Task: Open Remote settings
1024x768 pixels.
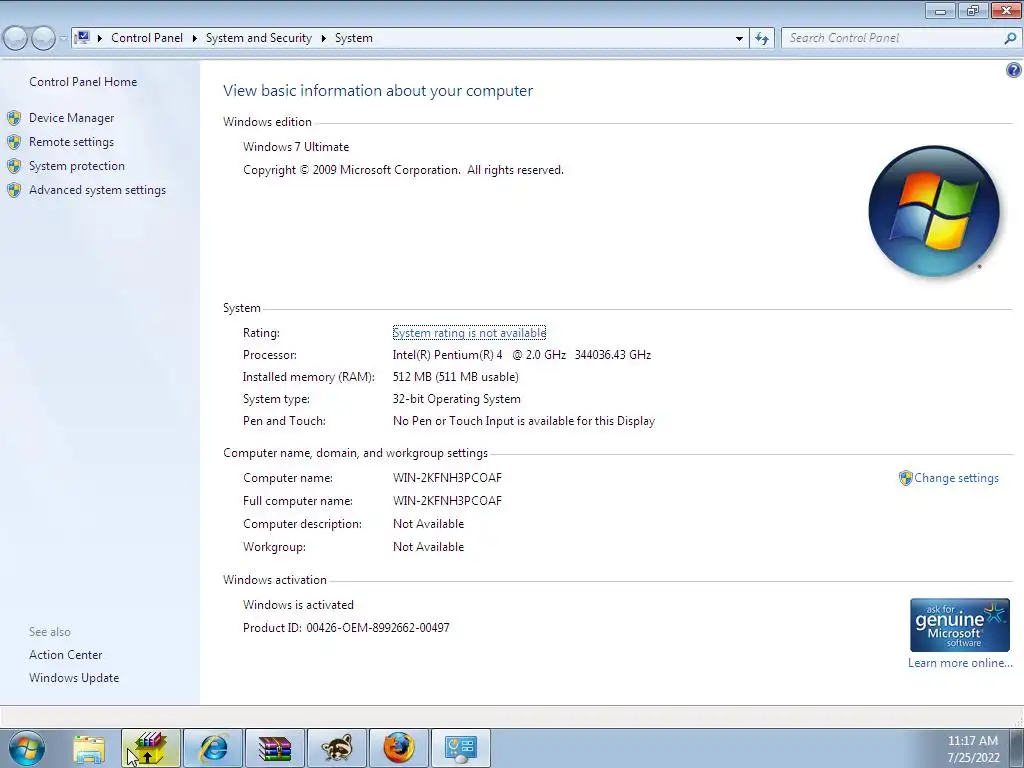Action: click(x=71, y=142)
